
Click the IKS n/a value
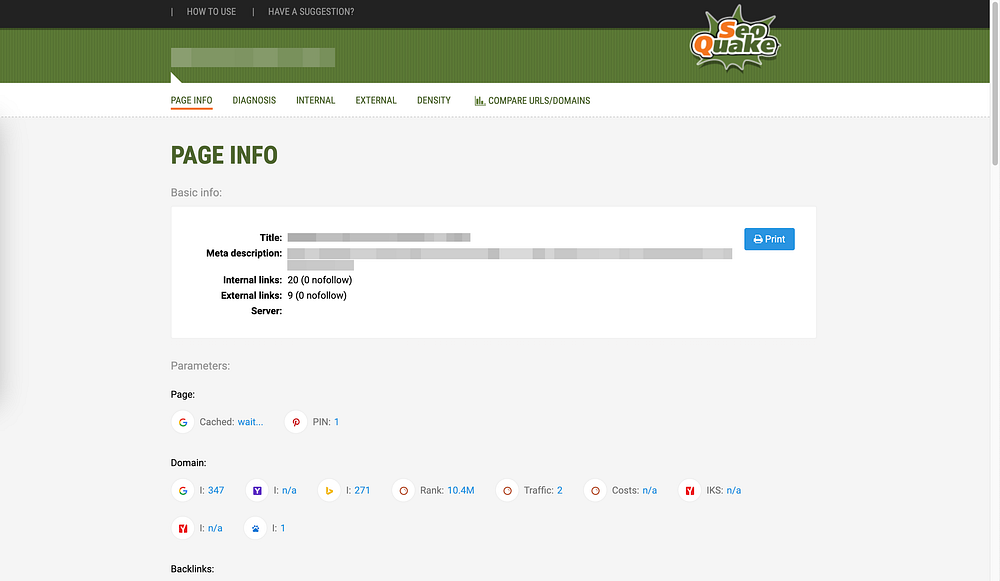tap(733, 490)
